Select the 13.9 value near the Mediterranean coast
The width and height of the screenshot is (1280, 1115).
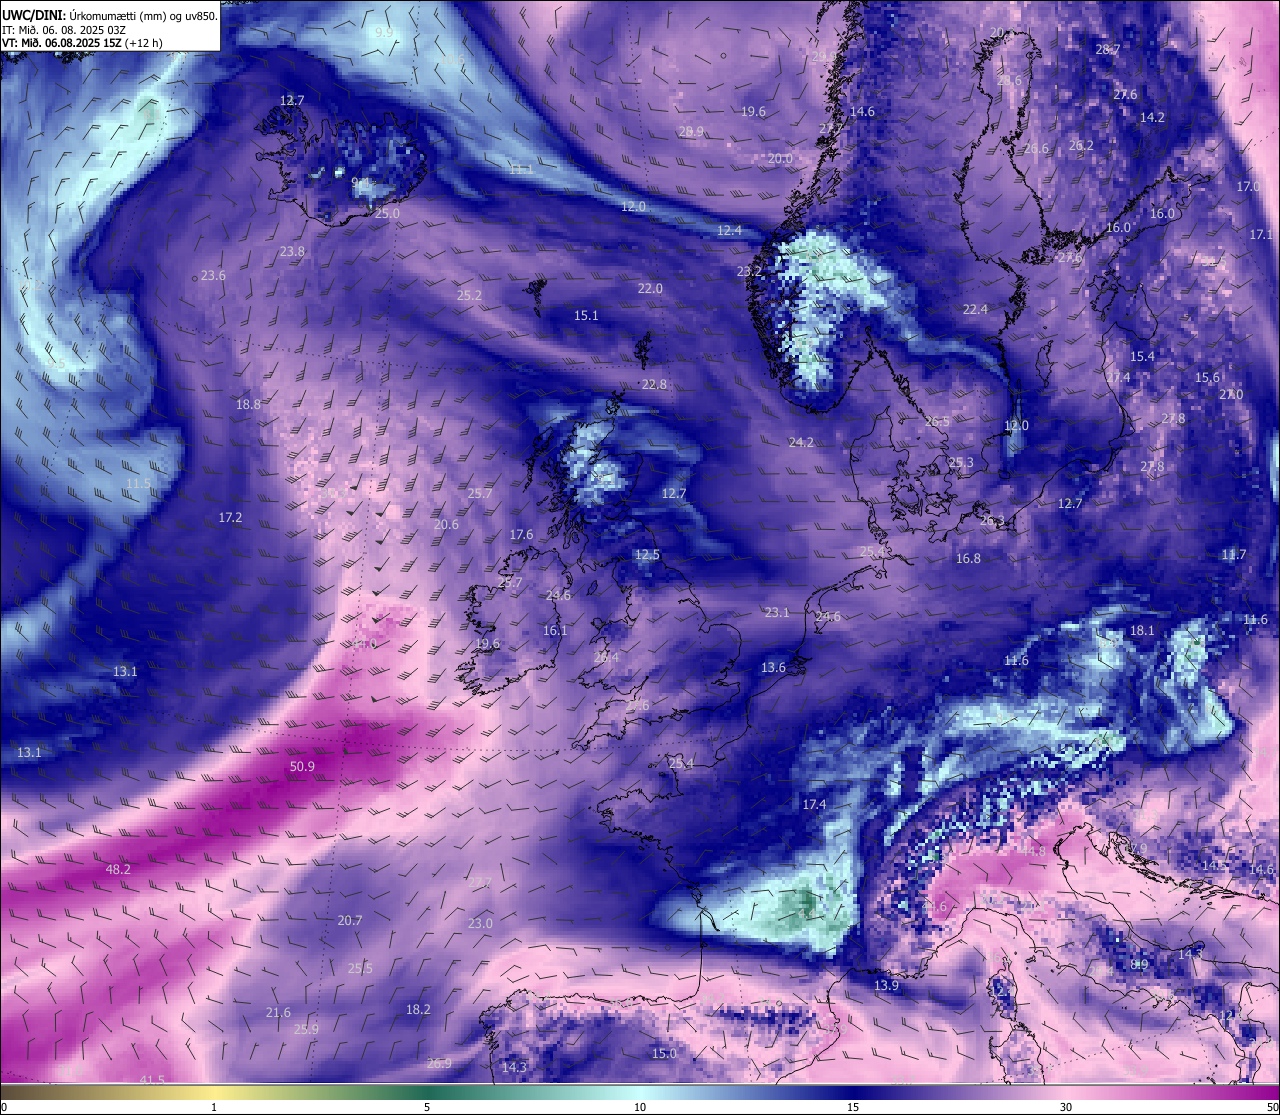(886, 986)
